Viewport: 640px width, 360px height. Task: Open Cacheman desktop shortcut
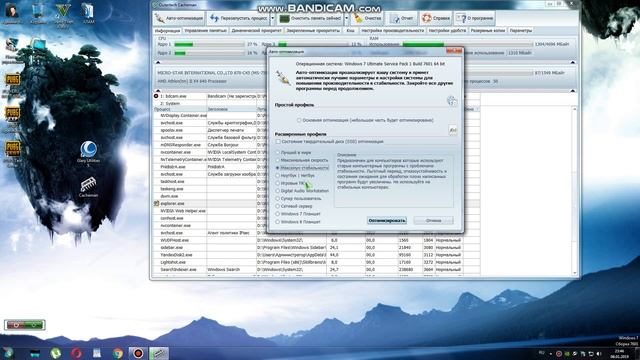point(89,187)
